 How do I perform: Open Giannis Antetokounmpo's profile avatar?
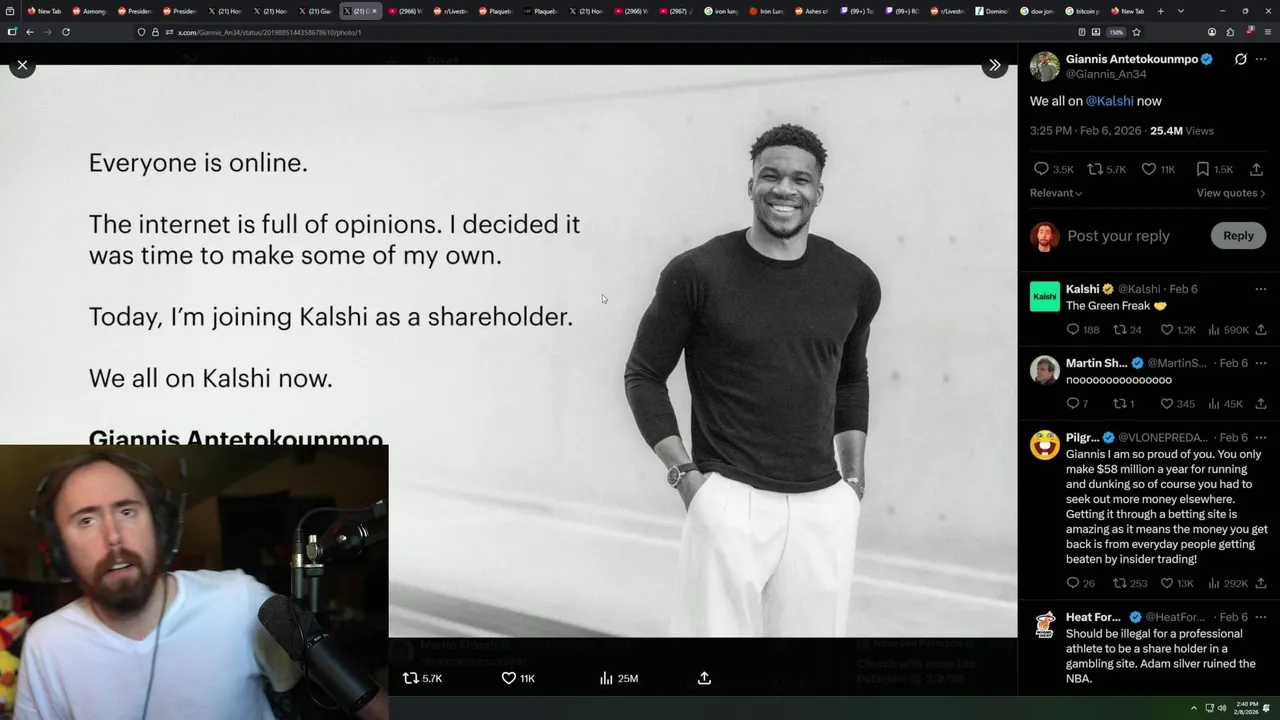point(1045,66)
